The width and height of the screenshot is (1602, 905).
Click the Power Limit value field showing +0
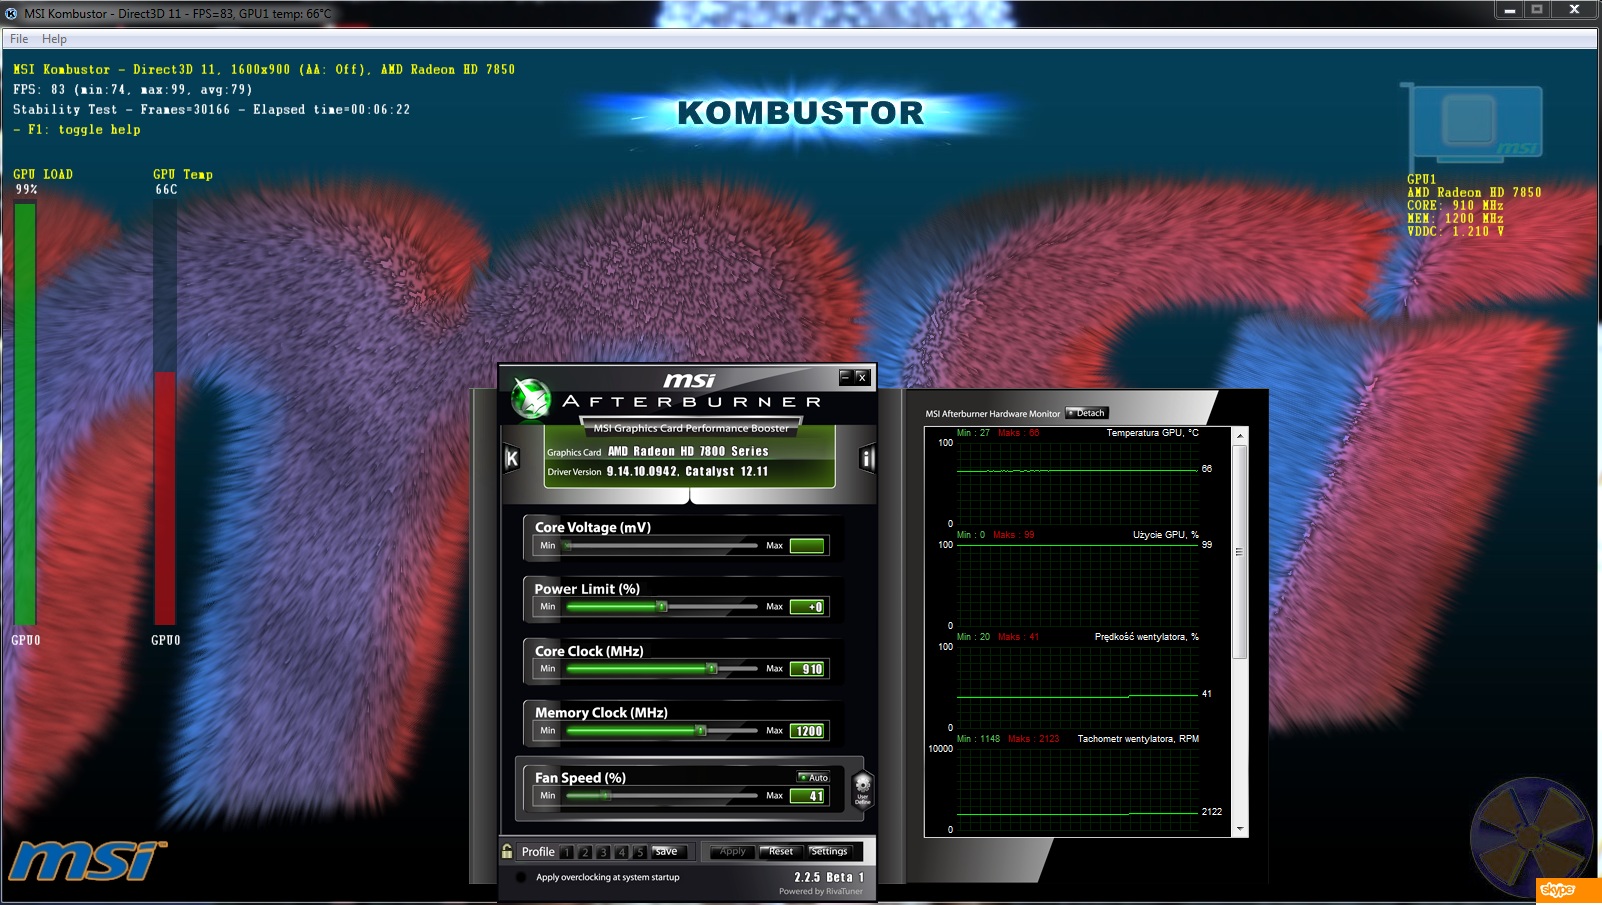coord(807,607)
